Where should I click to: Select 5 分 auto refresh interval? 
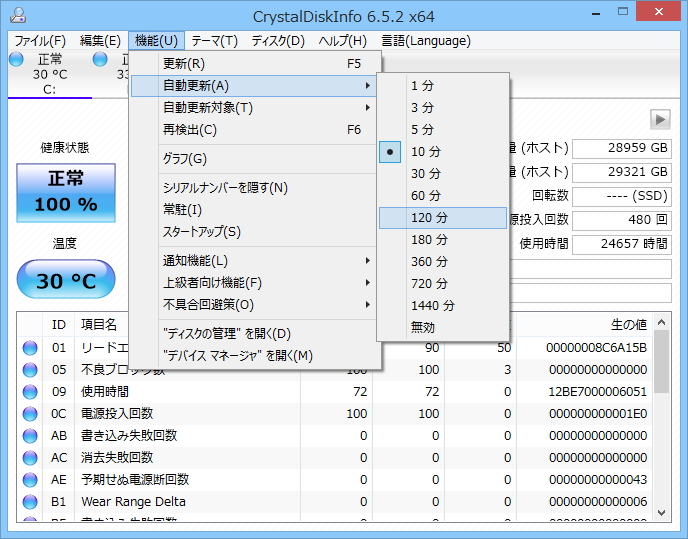(443, 129)
